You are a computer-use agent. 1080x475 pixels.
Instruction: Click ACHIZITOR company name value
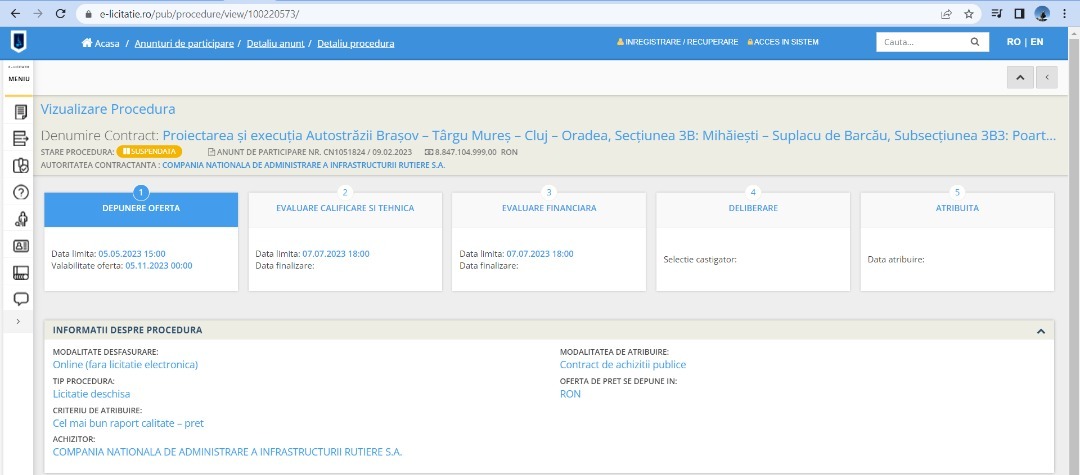coord(227,452)
